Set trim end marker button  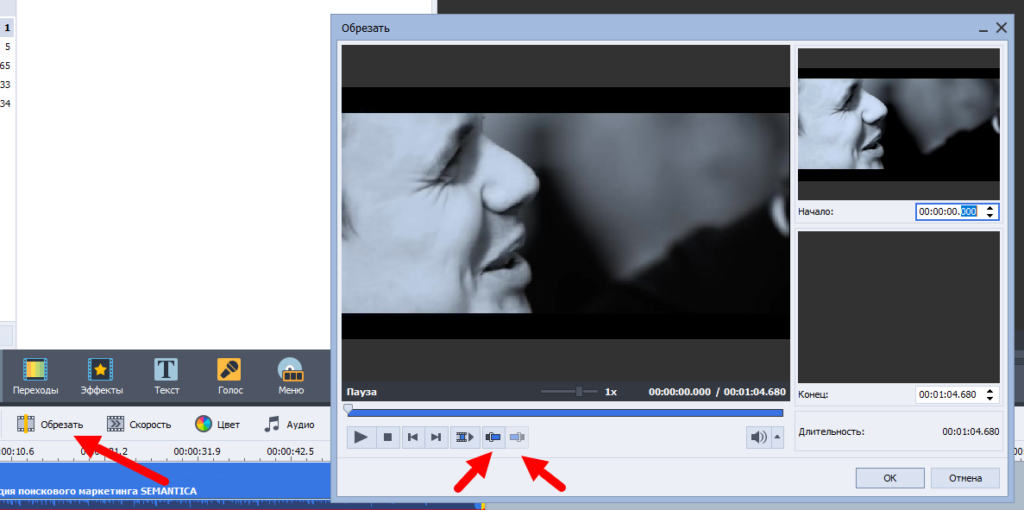pyautogui.click(x=518, y=438)
